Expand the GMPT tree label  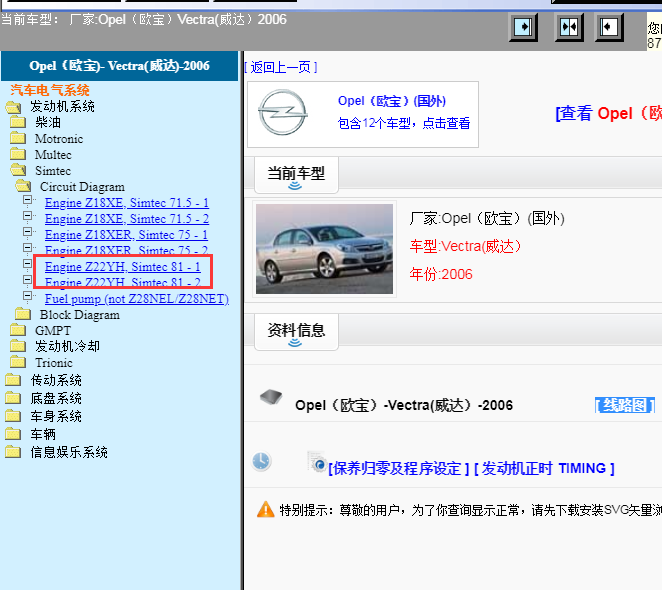[x=53, y=330]
